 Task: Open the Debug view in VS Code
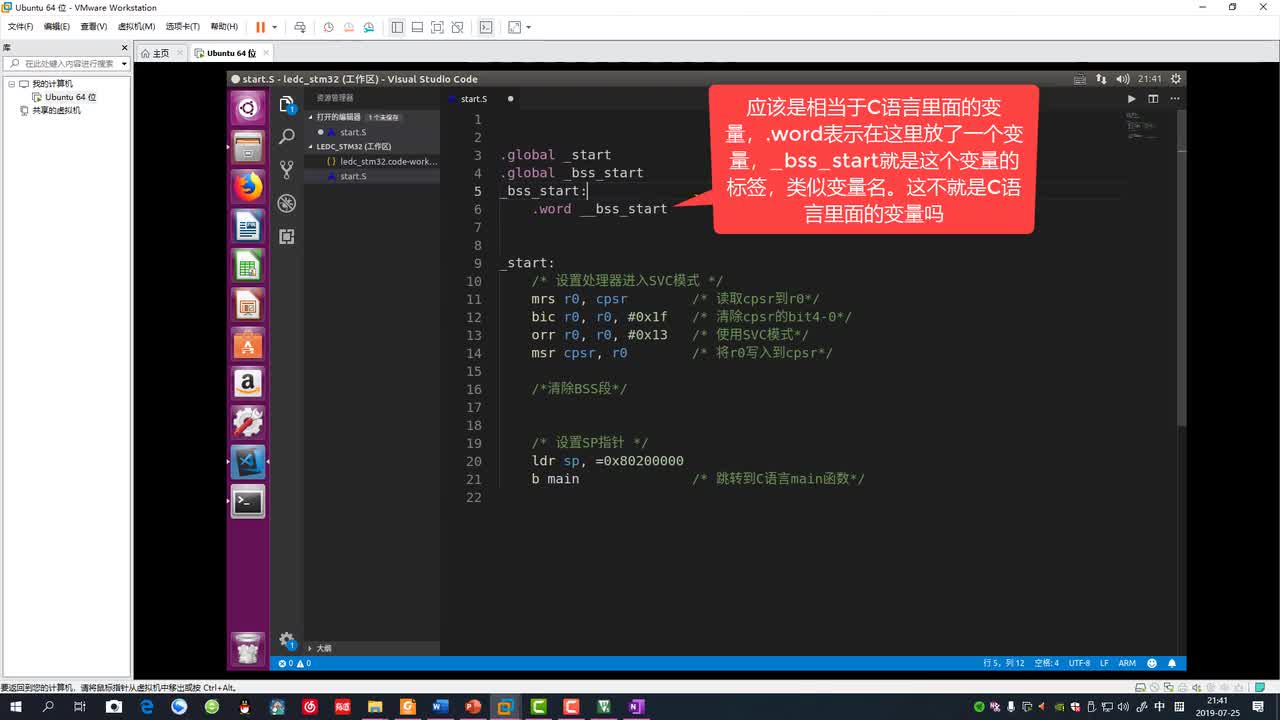tap(287, 203)
